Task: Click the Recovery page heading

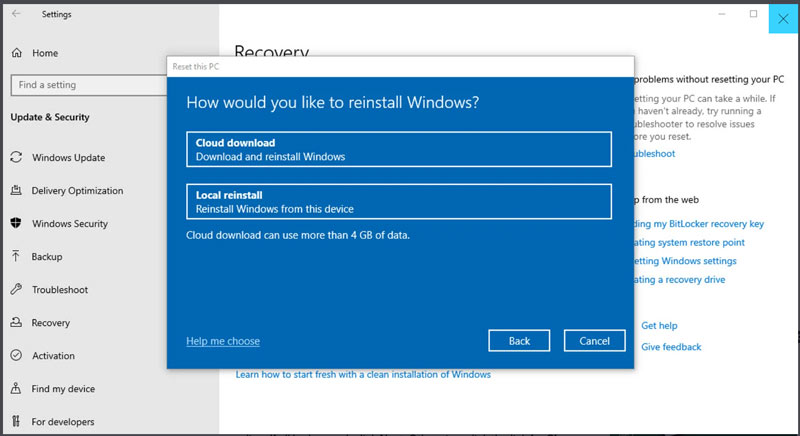Action: tap(271, 50)
